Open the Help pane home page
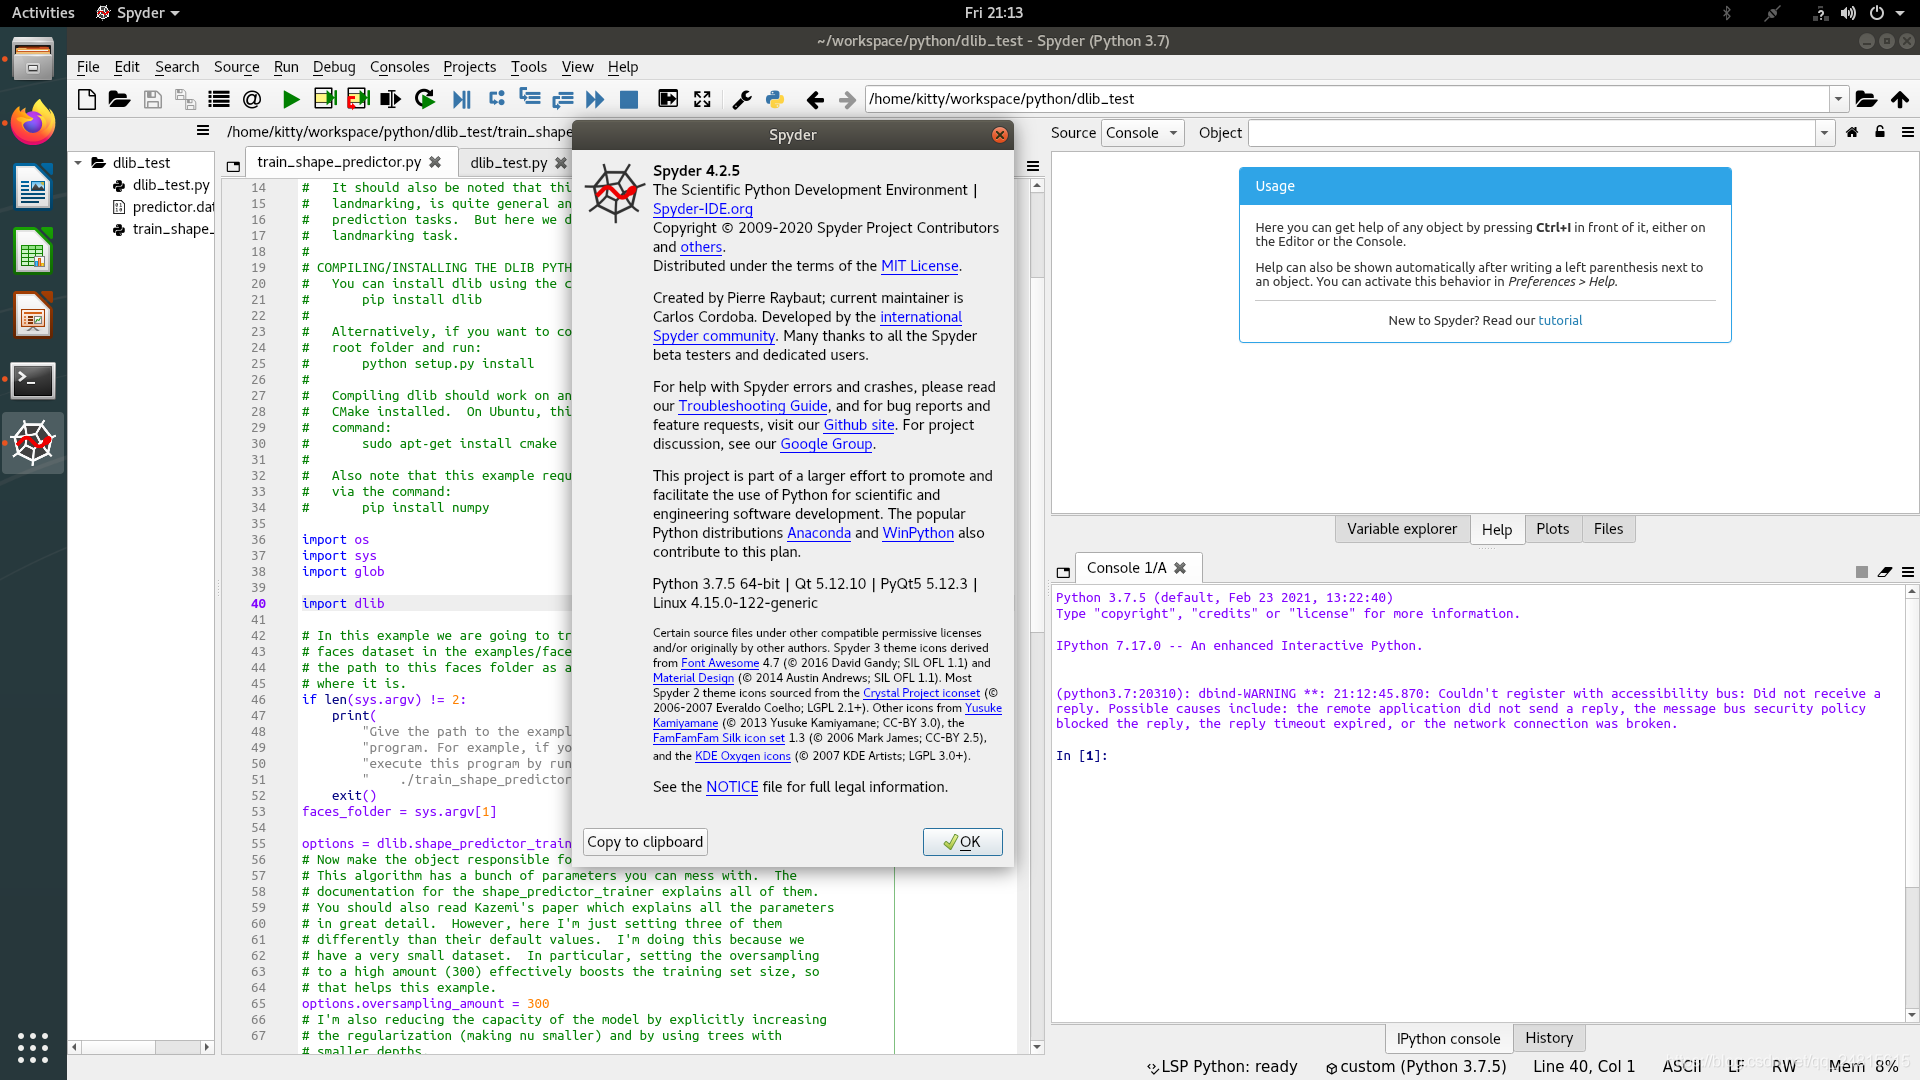The width and height of the screenshot is (1920, 1080). coord(1853,132)
